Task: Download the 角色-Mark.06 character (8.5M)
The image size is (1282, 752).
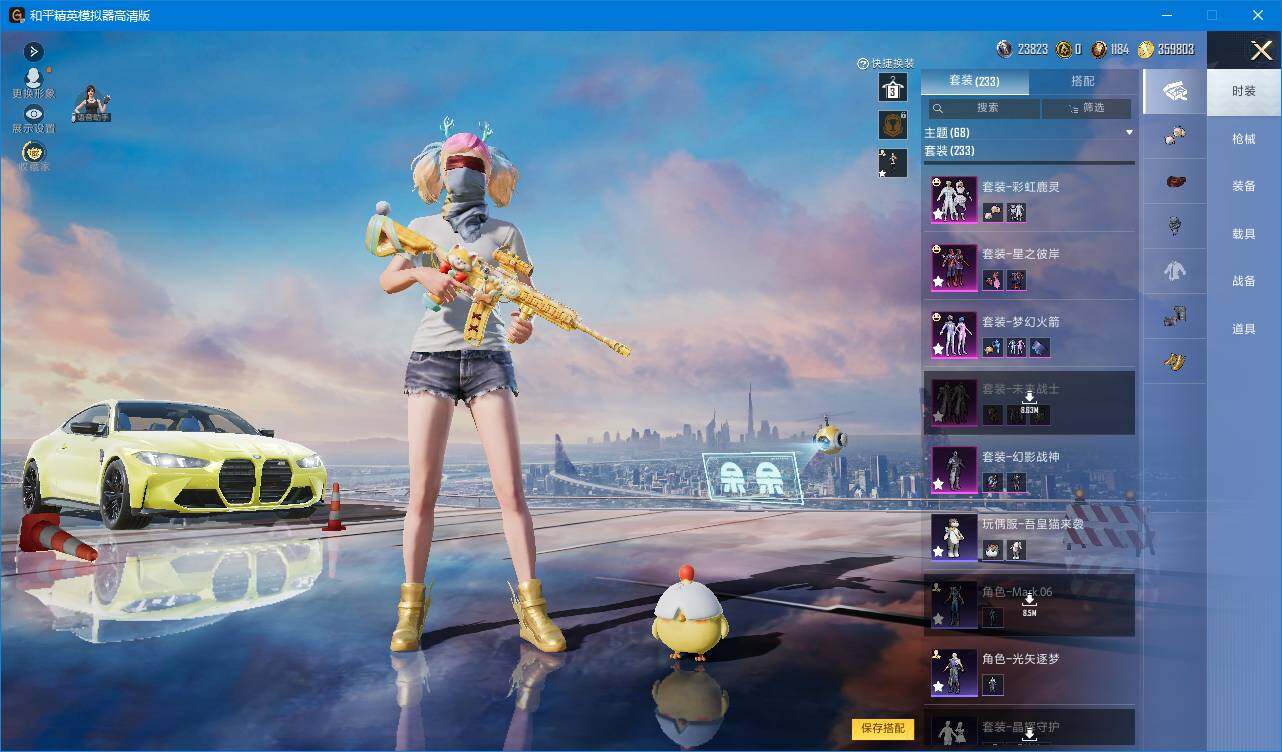Action: point(1029,606)
